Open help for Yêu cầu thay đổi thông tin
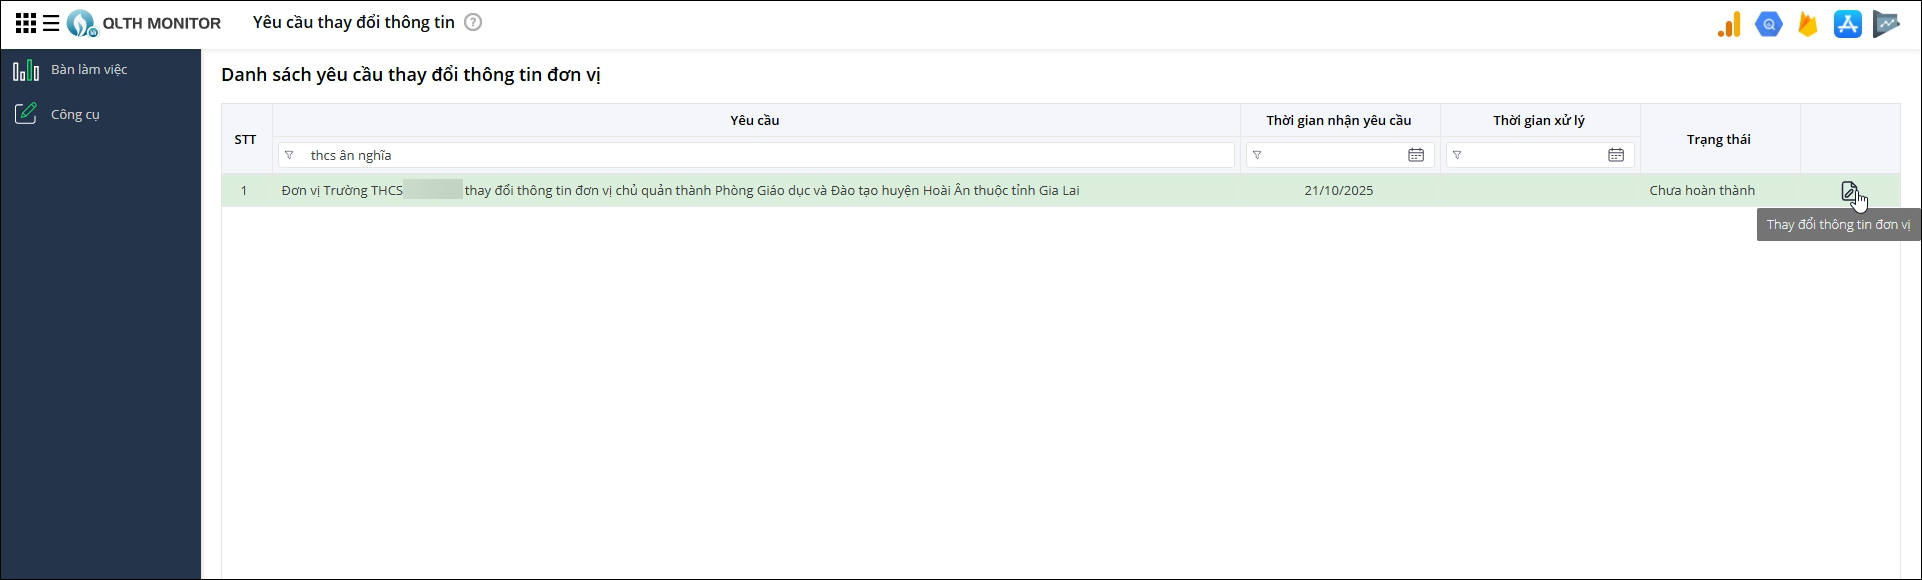The image size is (1922, 580). tap(473, 22)
